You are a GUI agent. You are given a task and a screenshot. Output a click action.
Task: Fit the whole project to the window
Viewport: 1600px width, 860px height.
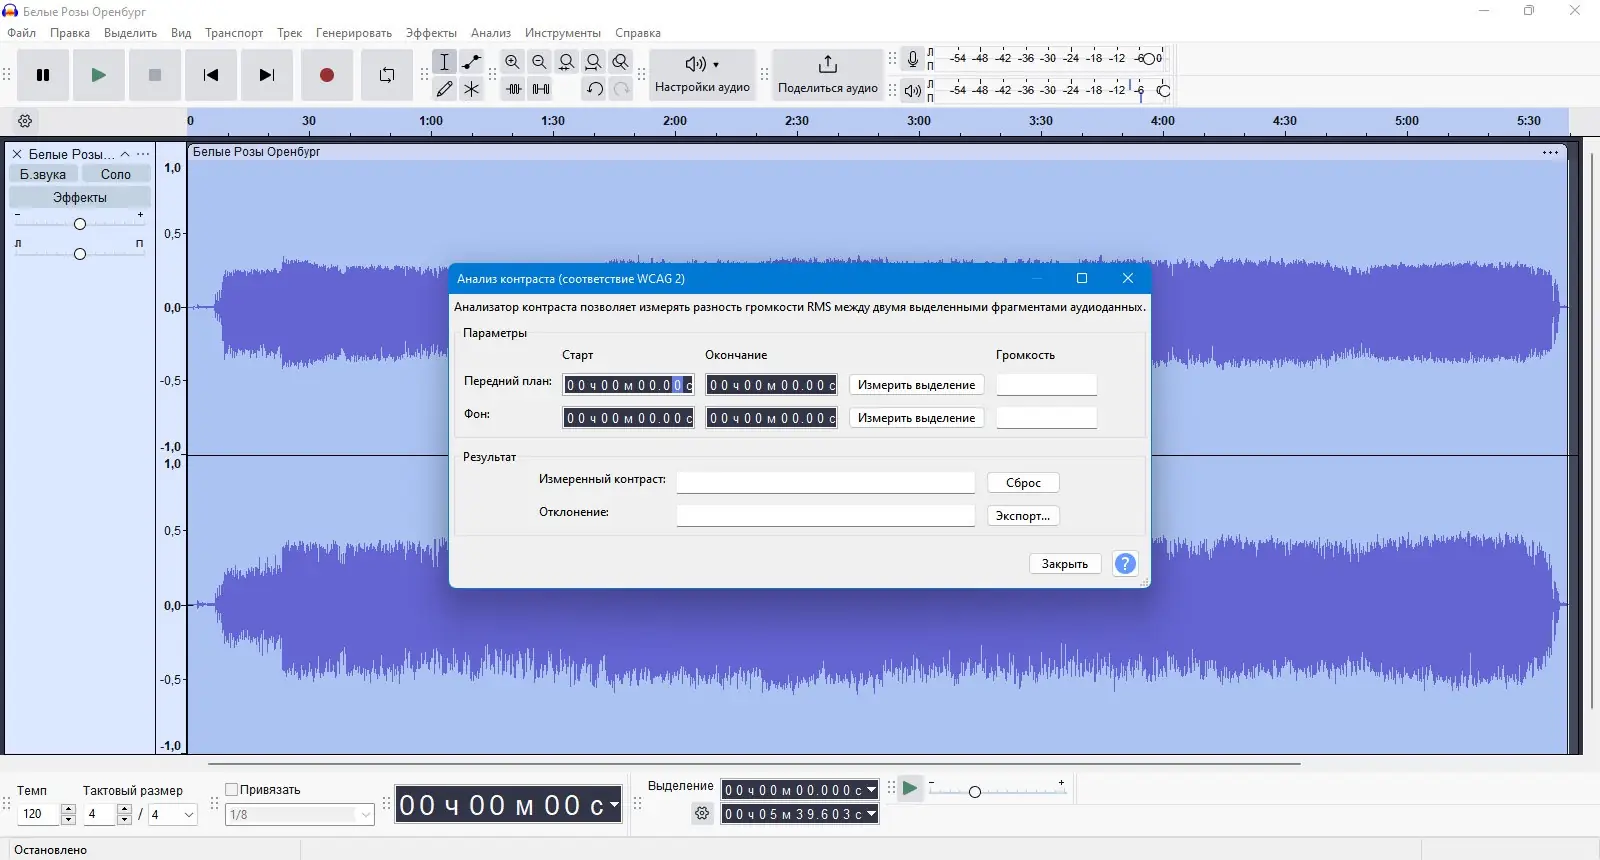tap(594, 62)
